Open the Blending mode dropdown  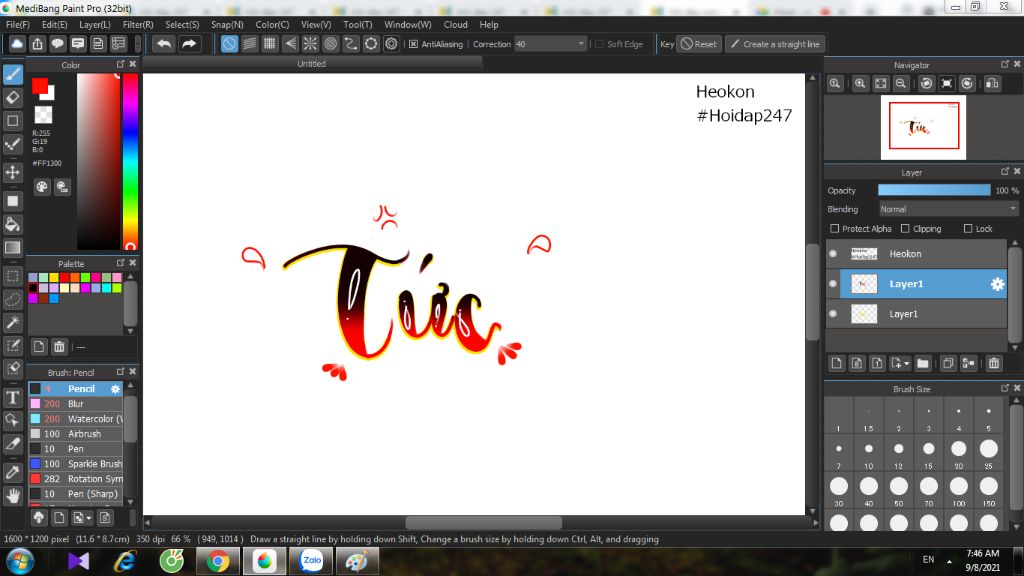[x=948, y=209]
